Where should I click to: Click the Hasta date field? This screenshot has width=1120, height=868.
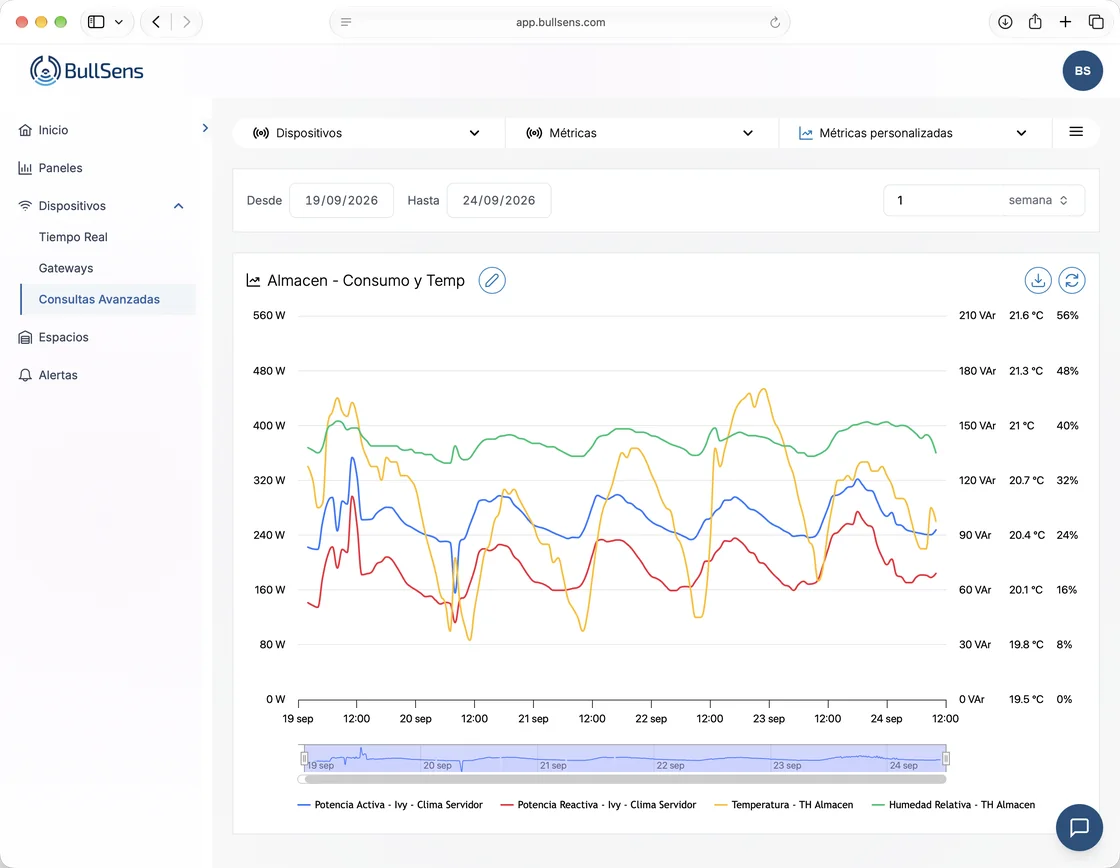click(499, 201)
